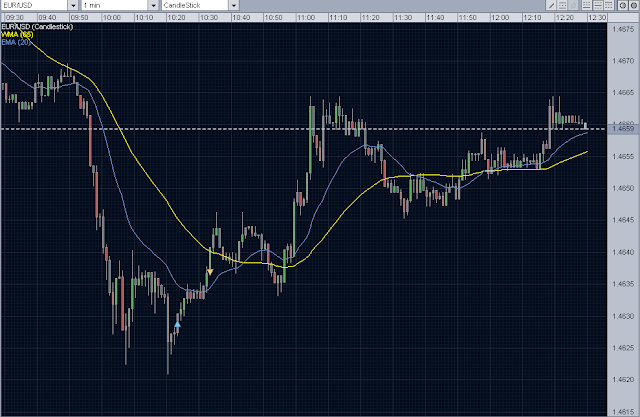The height and width of the screenshot is (417, 640).
Task: Click the 10:20 time axis label
Action: coord(177,18)
